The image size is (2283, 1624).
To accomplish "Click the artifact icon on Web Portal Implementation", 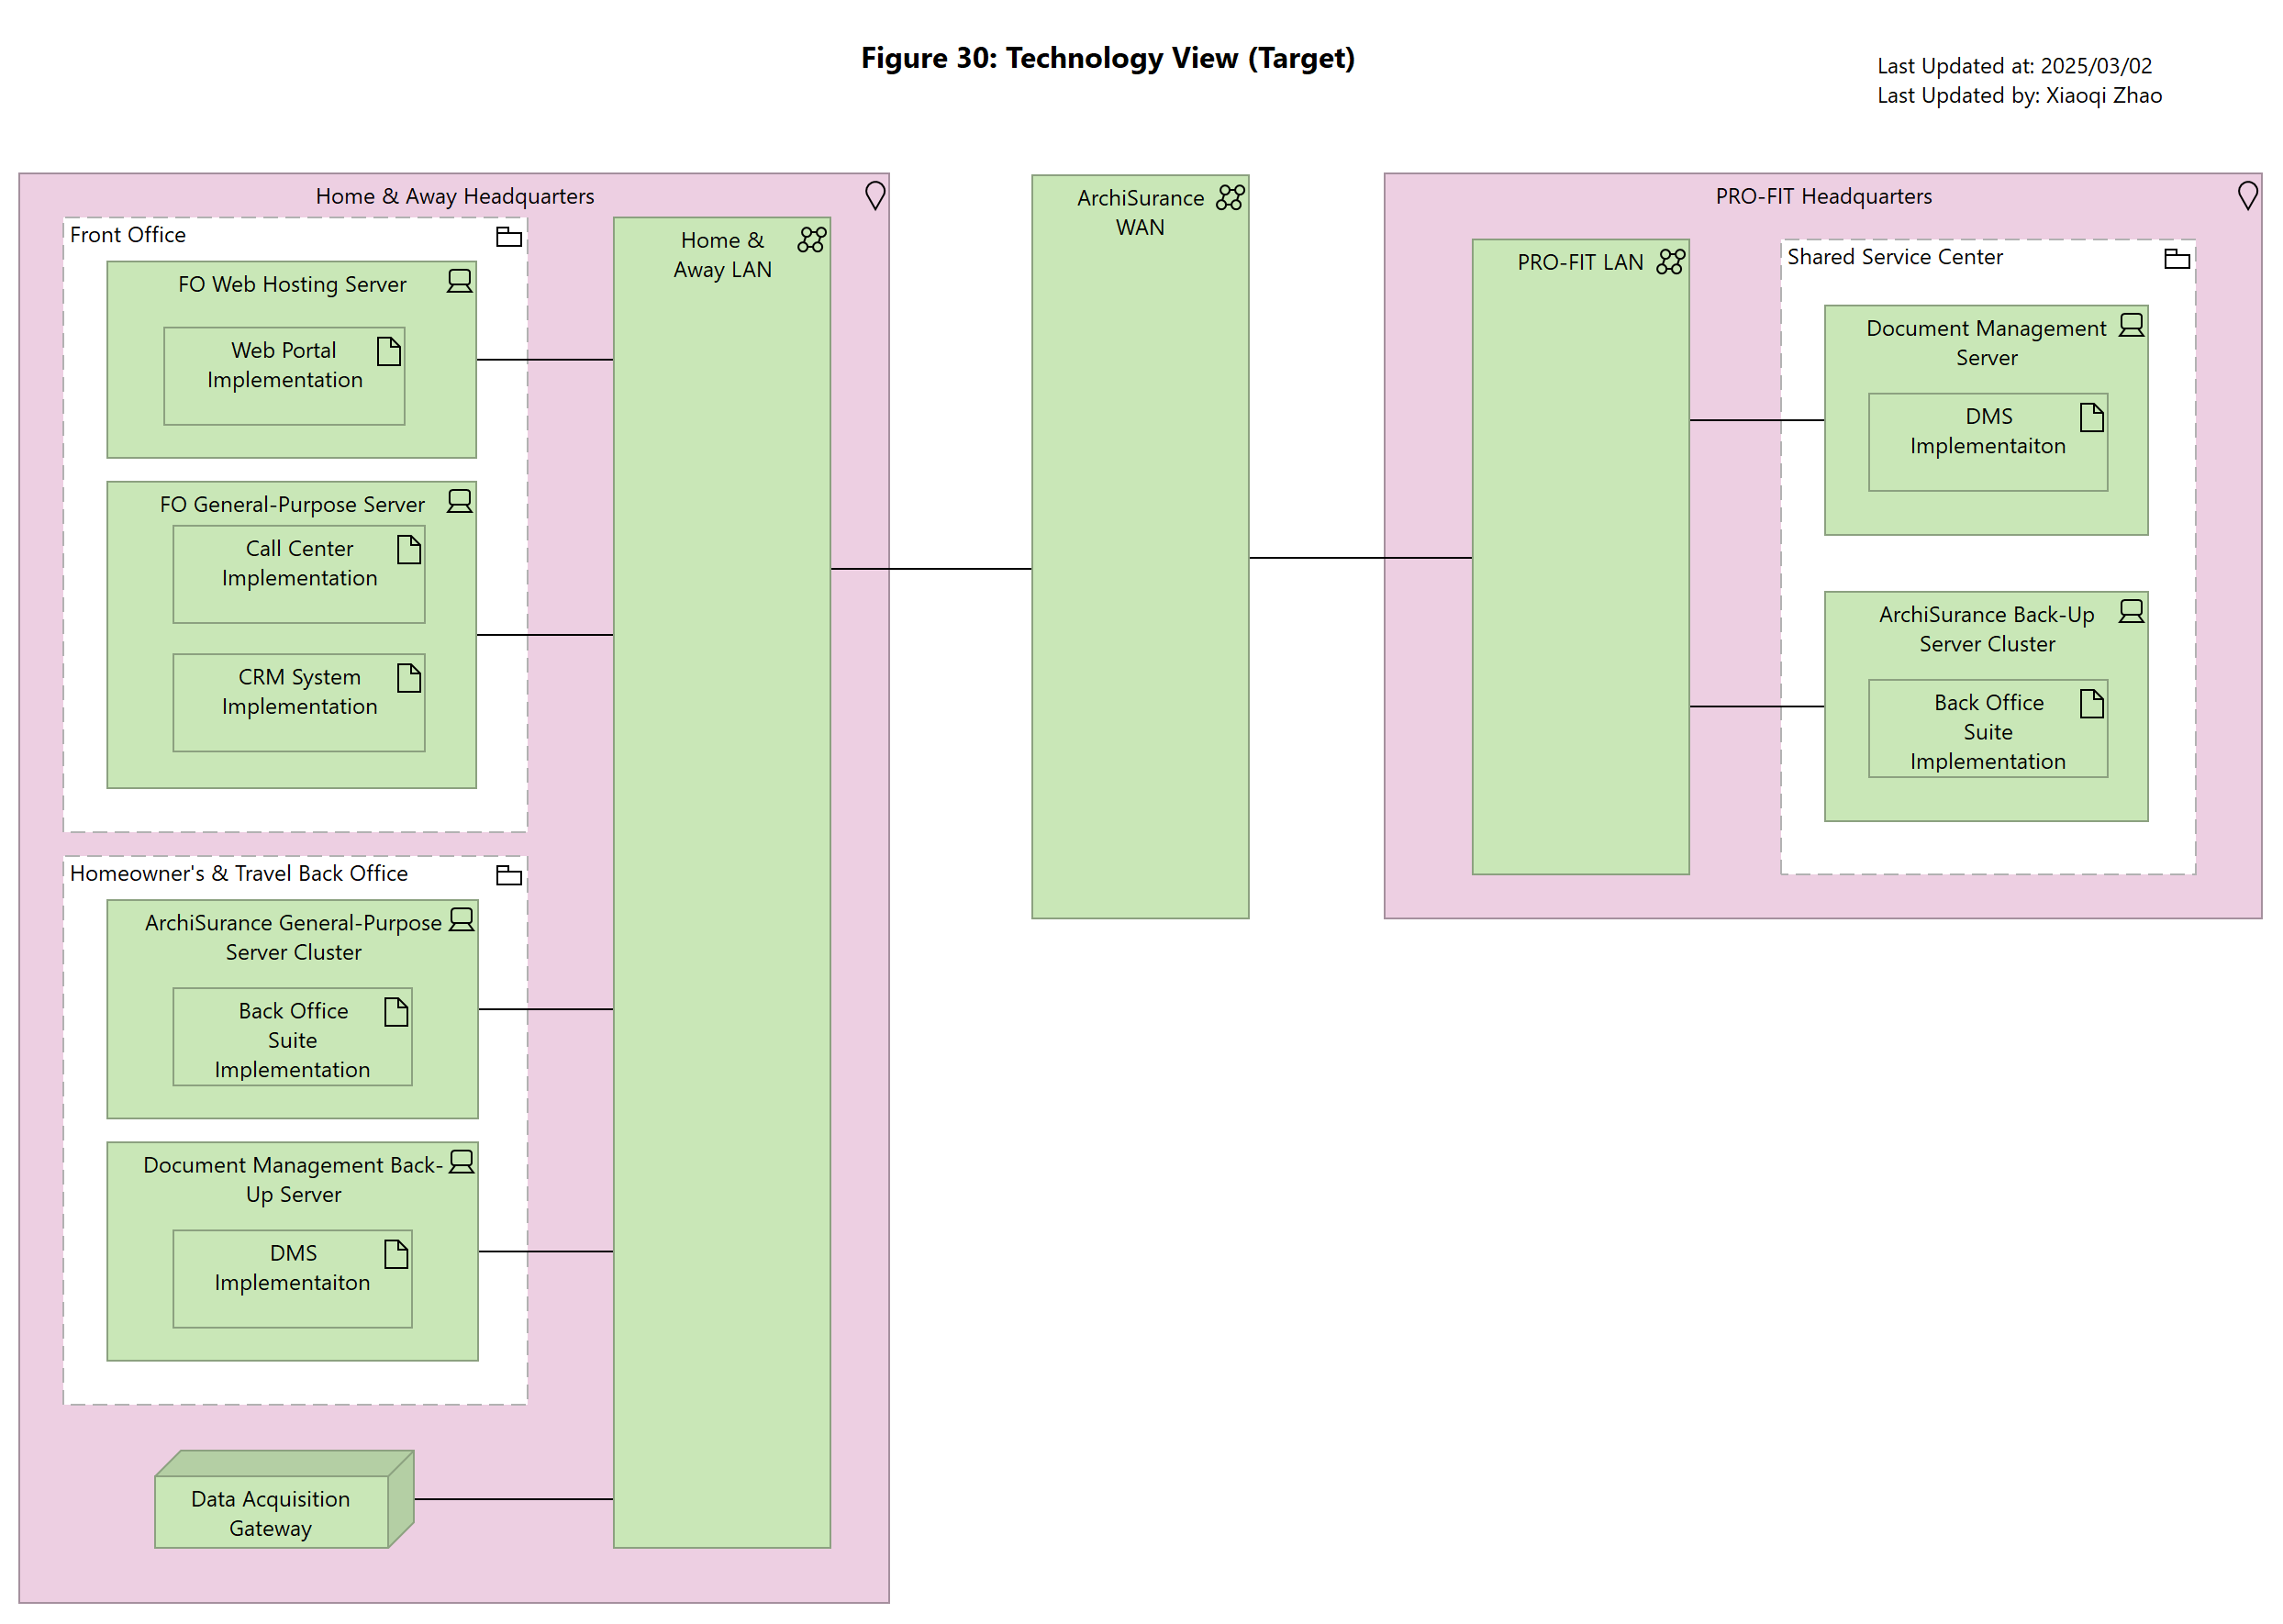I will pos(389,351).
